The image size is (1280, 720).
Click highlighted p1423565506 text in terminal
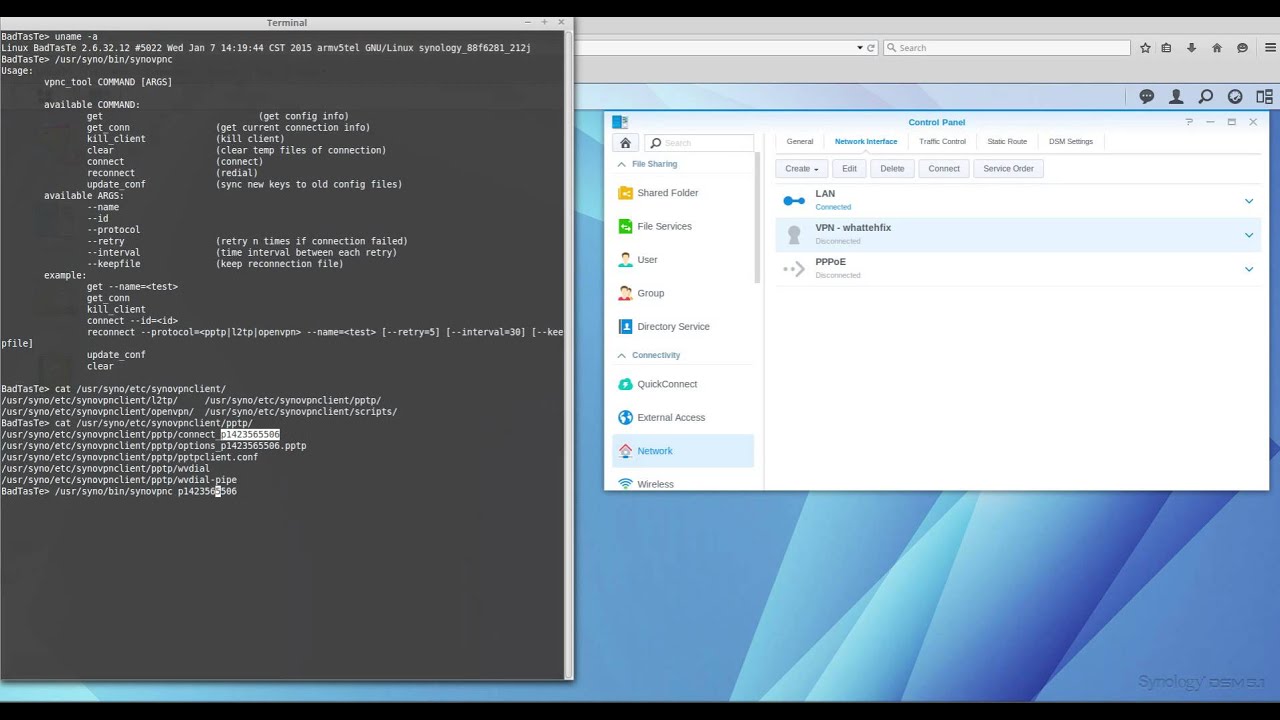(x=250, y=435)
